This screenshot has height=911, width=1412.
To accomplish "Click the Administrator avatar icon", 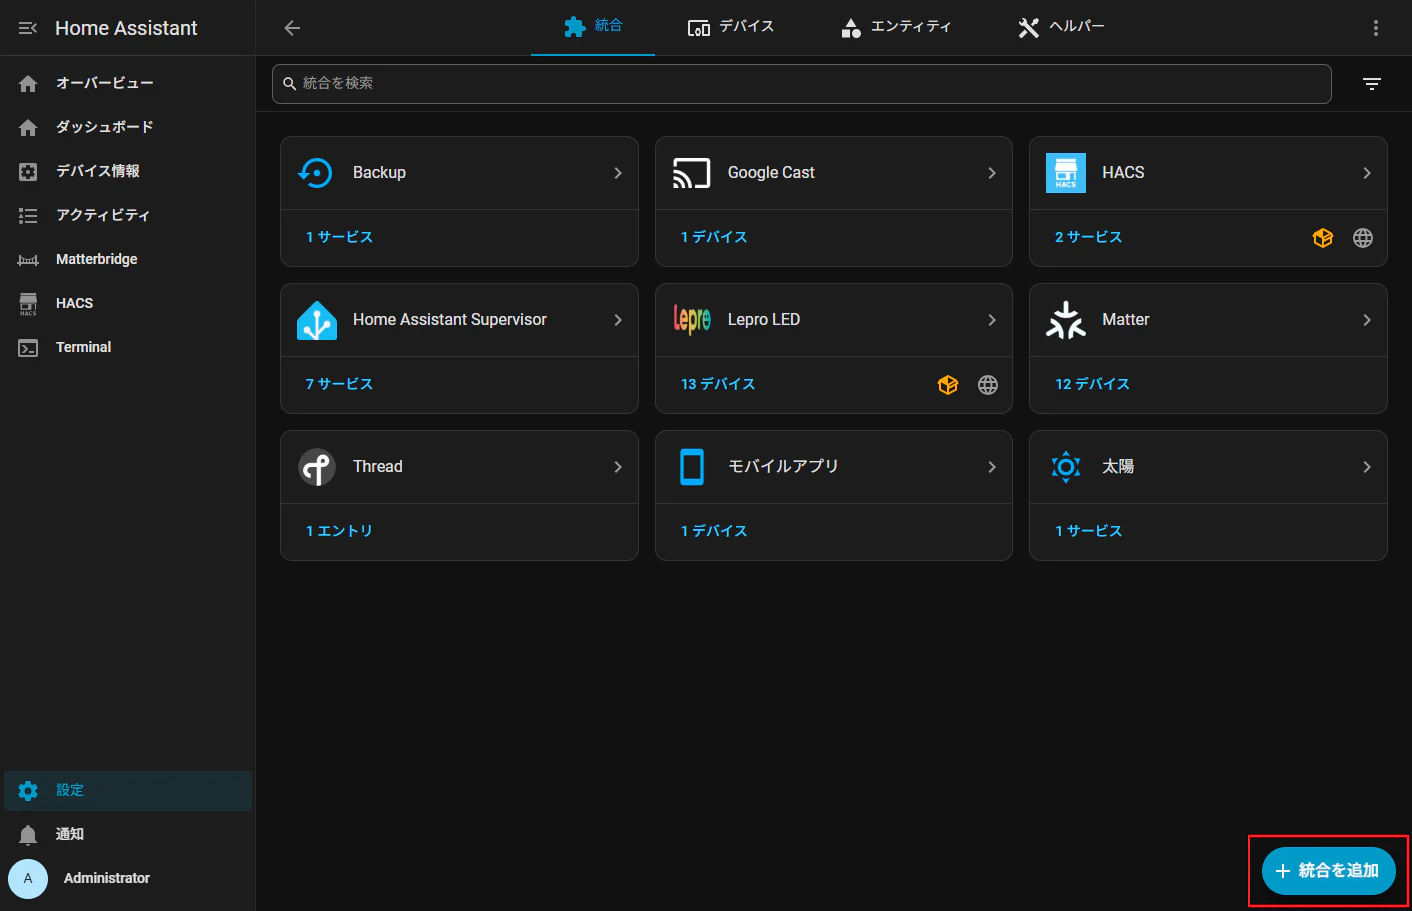I will point(28,879).
